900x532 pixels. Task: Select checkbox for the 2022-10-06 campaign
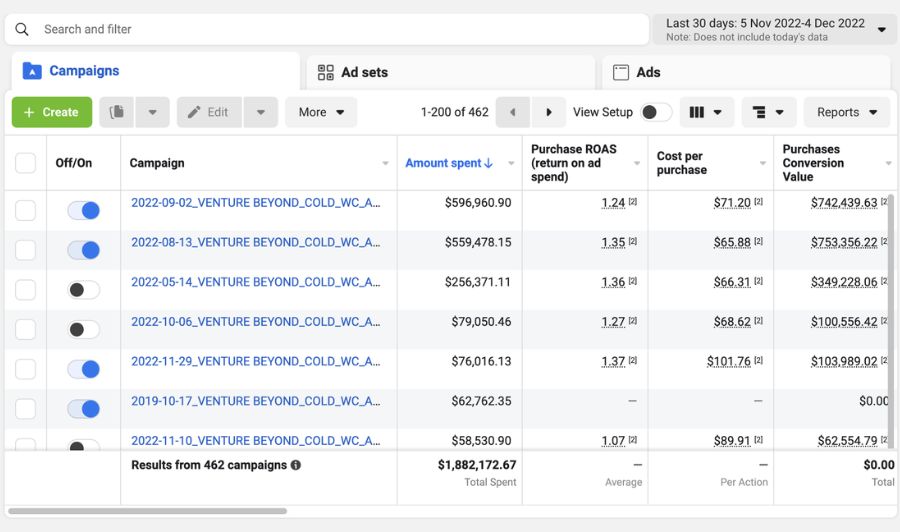25,329
